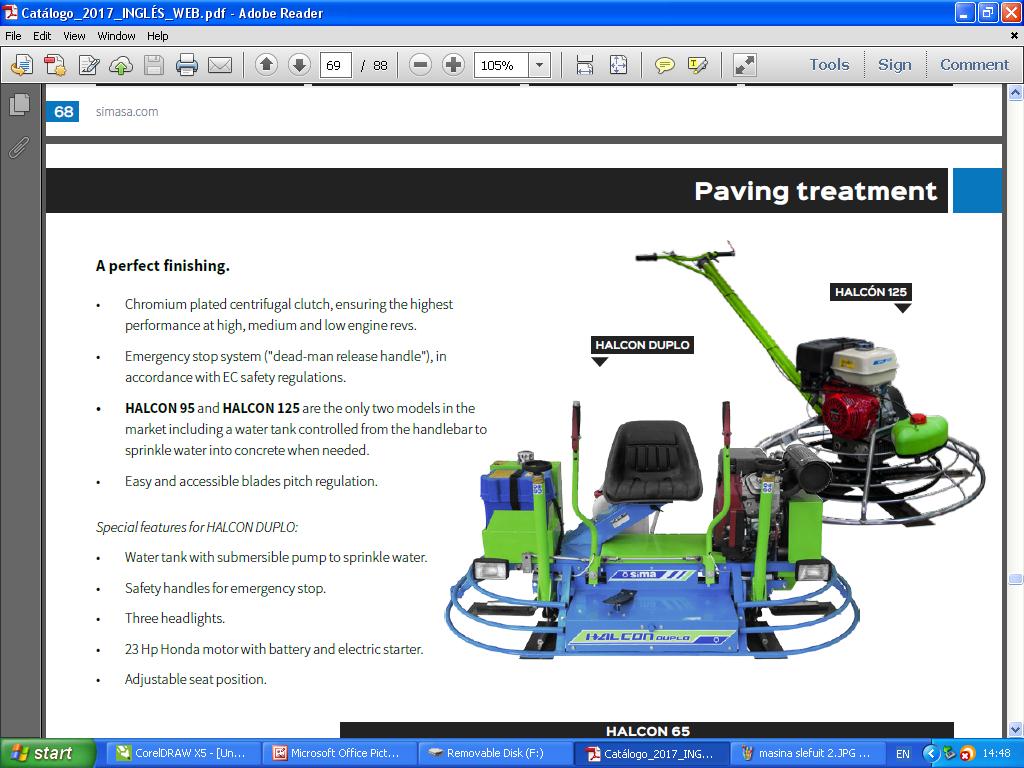Open the attachments paperclip panel
The image size is (1024, 768).
[x=19, y=148]
